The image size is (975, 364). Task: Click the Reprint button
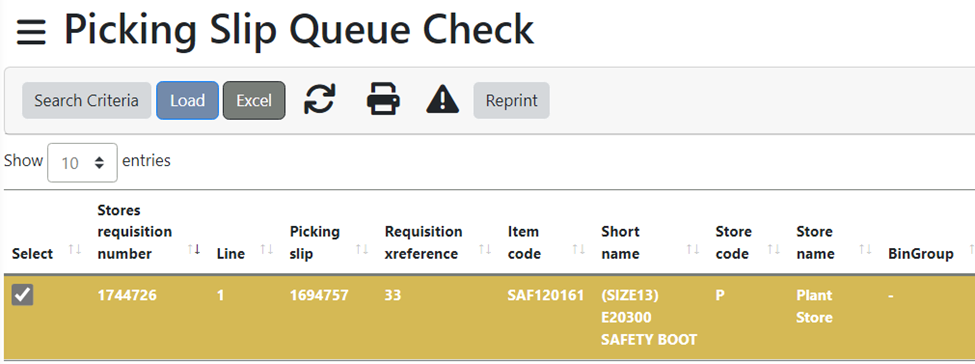[512, 100]
